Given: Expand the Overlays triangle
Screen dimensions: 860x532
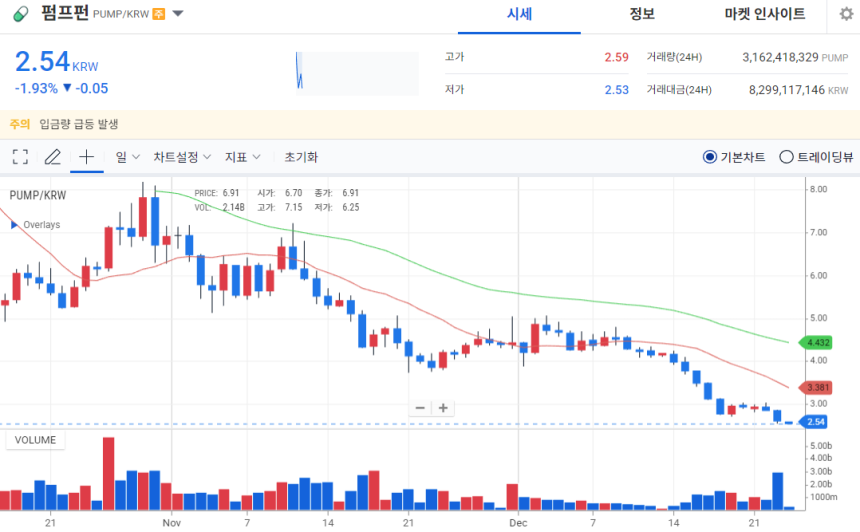Looking at the screenshot, I should pyautogui.click(x=14, y=225).
